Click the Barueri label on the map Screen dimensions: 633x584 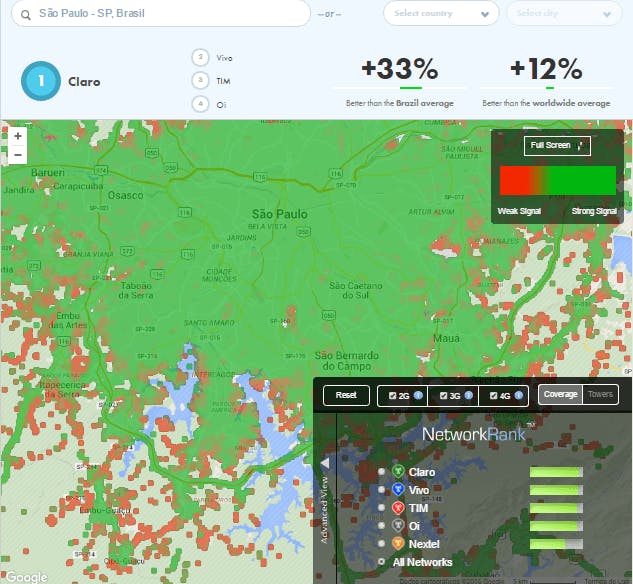(48, 173)
